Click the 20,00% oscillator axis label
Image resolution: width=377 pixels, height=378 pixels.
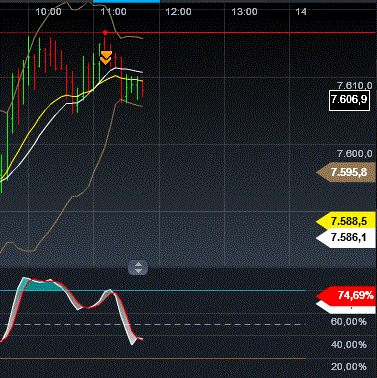348,367
